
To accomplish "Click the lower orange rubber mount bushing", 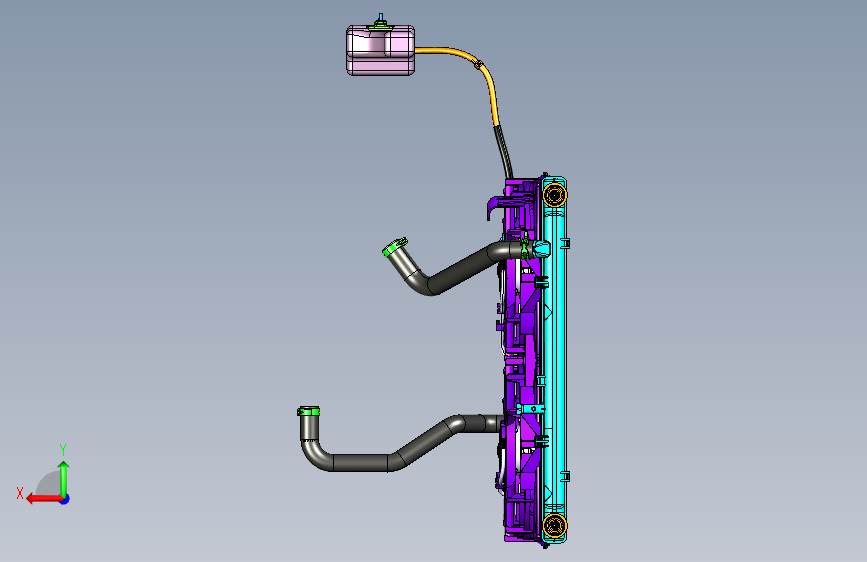I will click(x=555, y=525).
